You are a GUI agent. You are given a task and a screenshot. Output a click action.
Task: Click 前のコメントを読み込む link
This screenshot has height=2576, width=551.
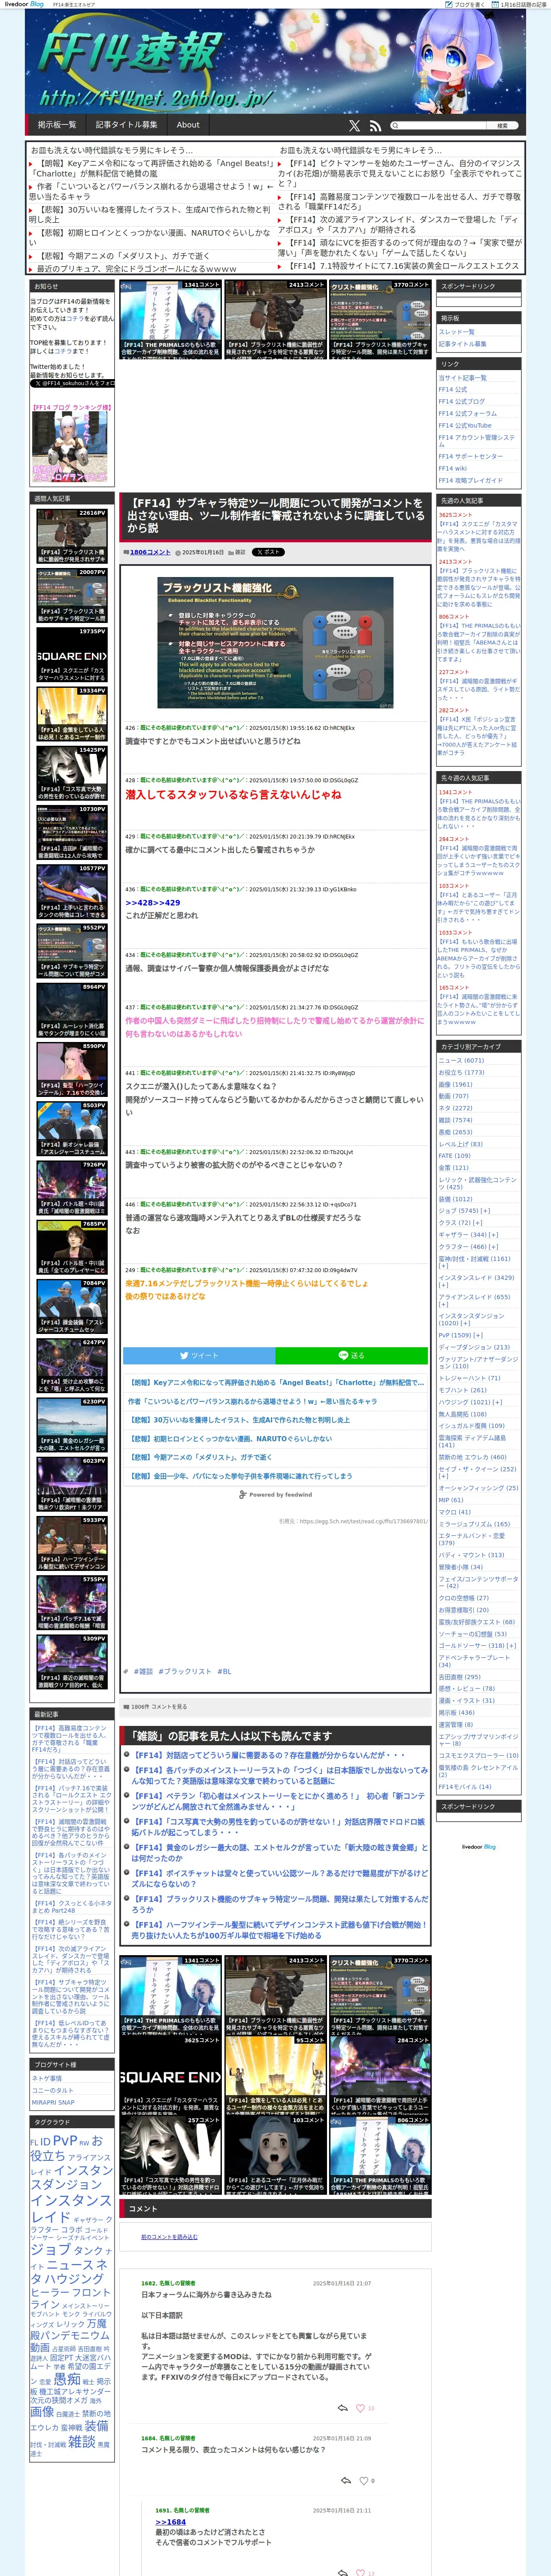pyautogui.click(x=169, y=2237)
